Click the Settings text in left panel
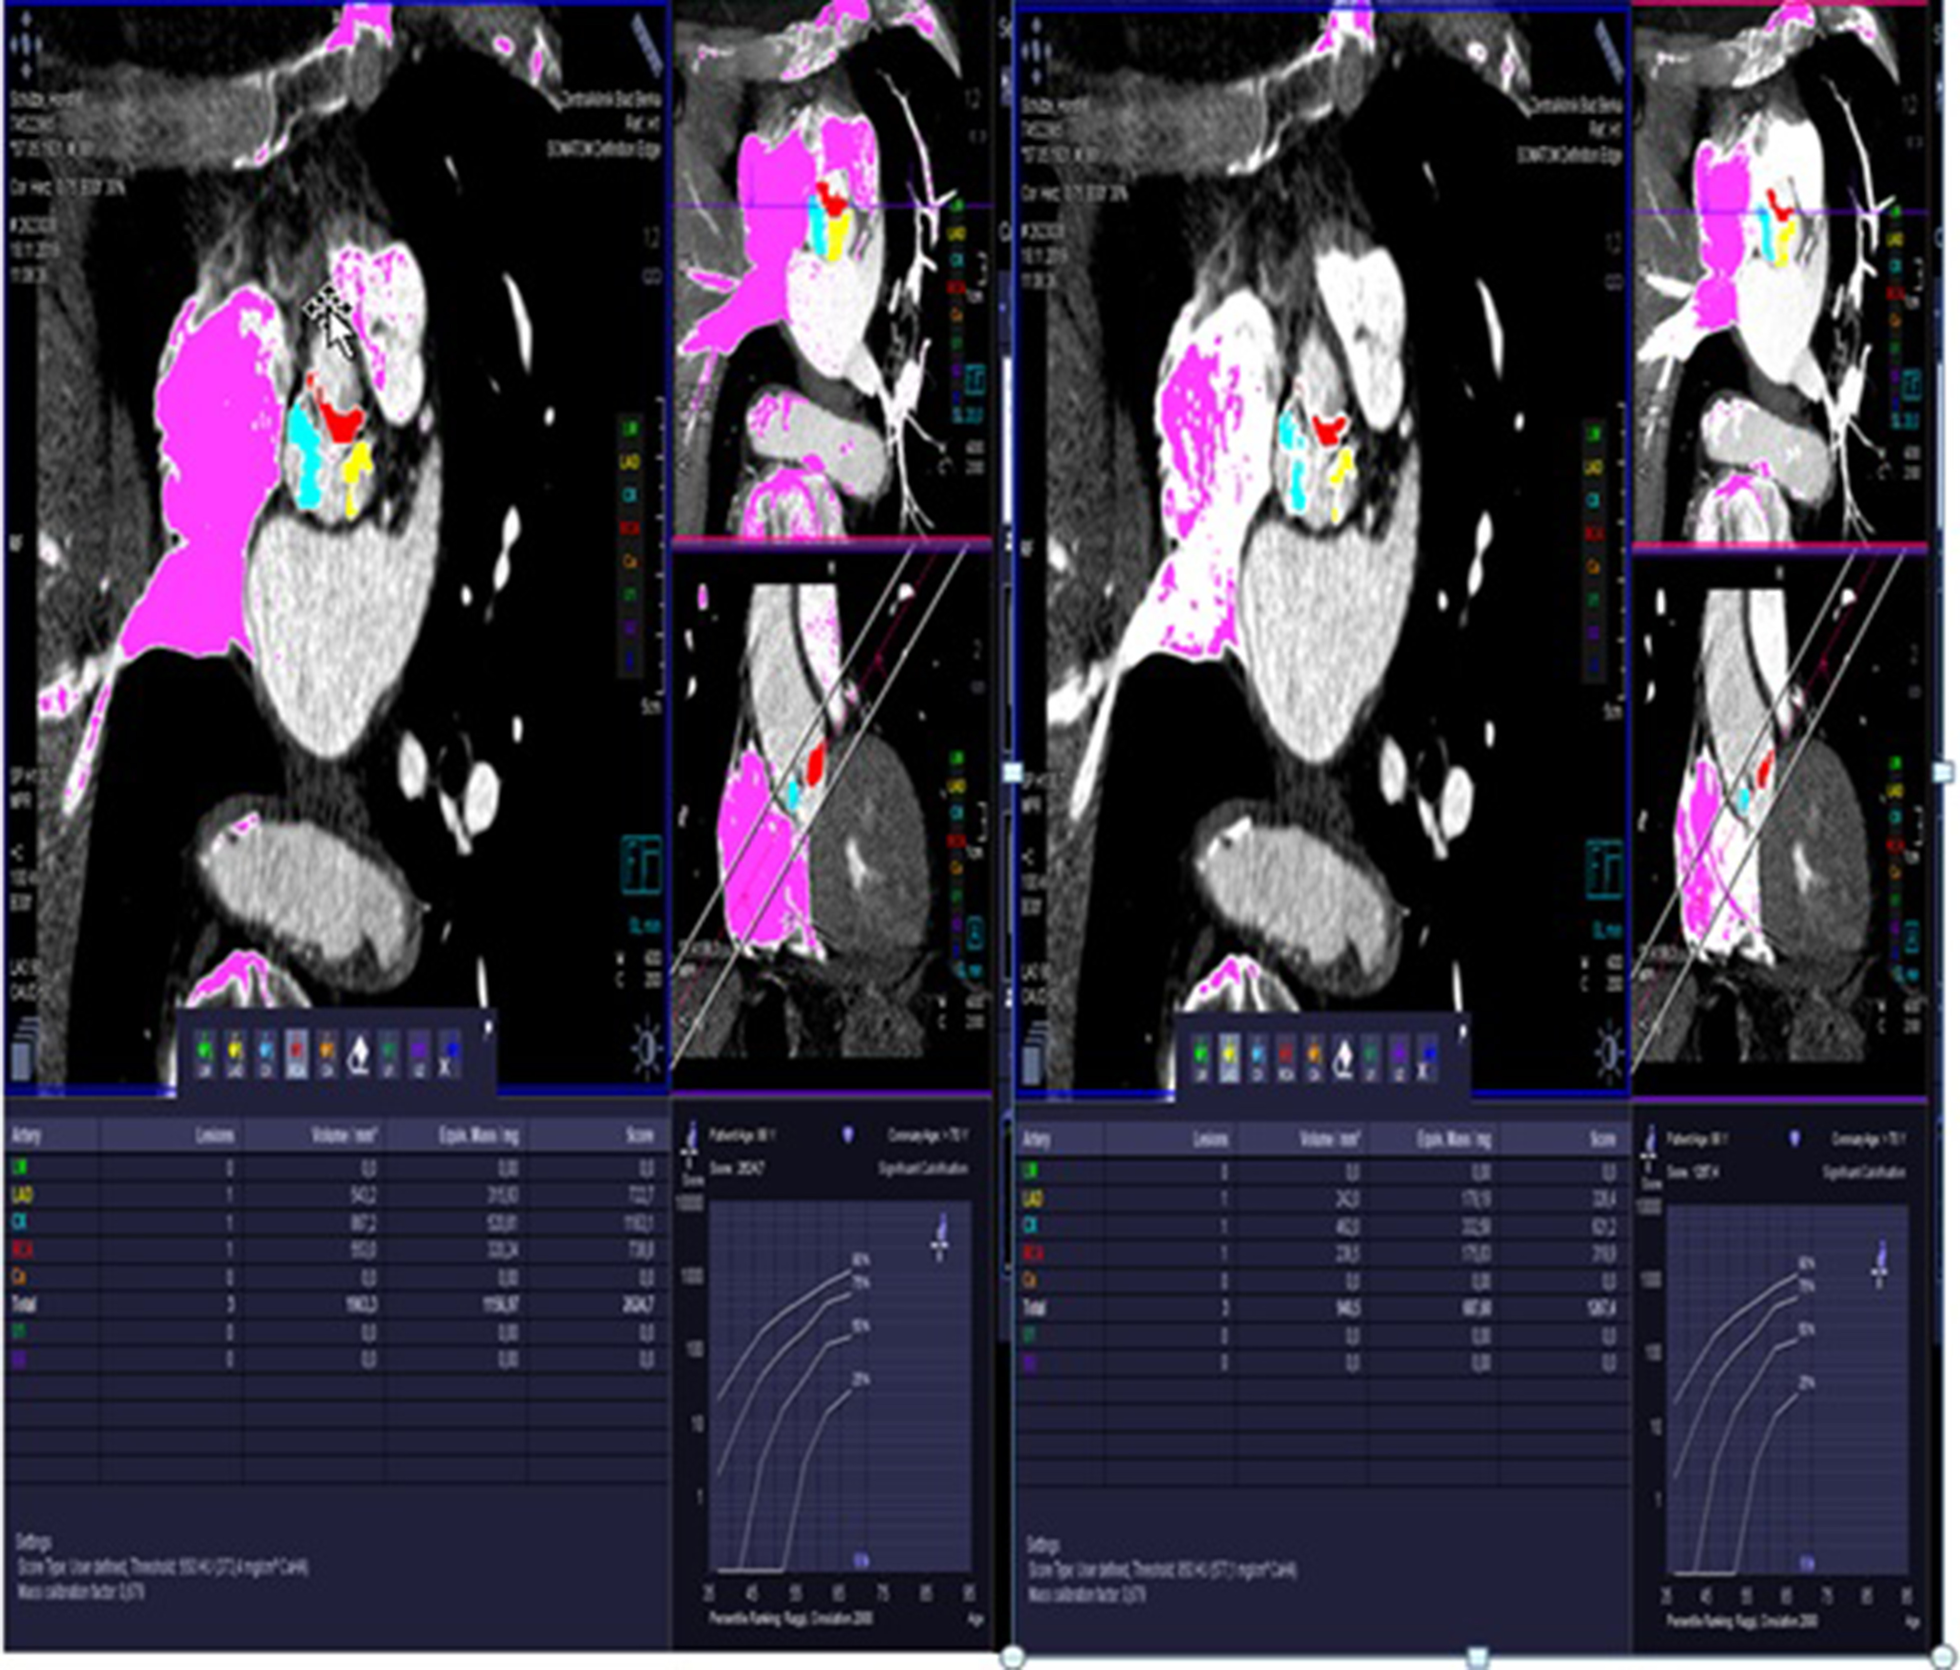This screenshot has width=1960, height=1670. pos(33,1543)
